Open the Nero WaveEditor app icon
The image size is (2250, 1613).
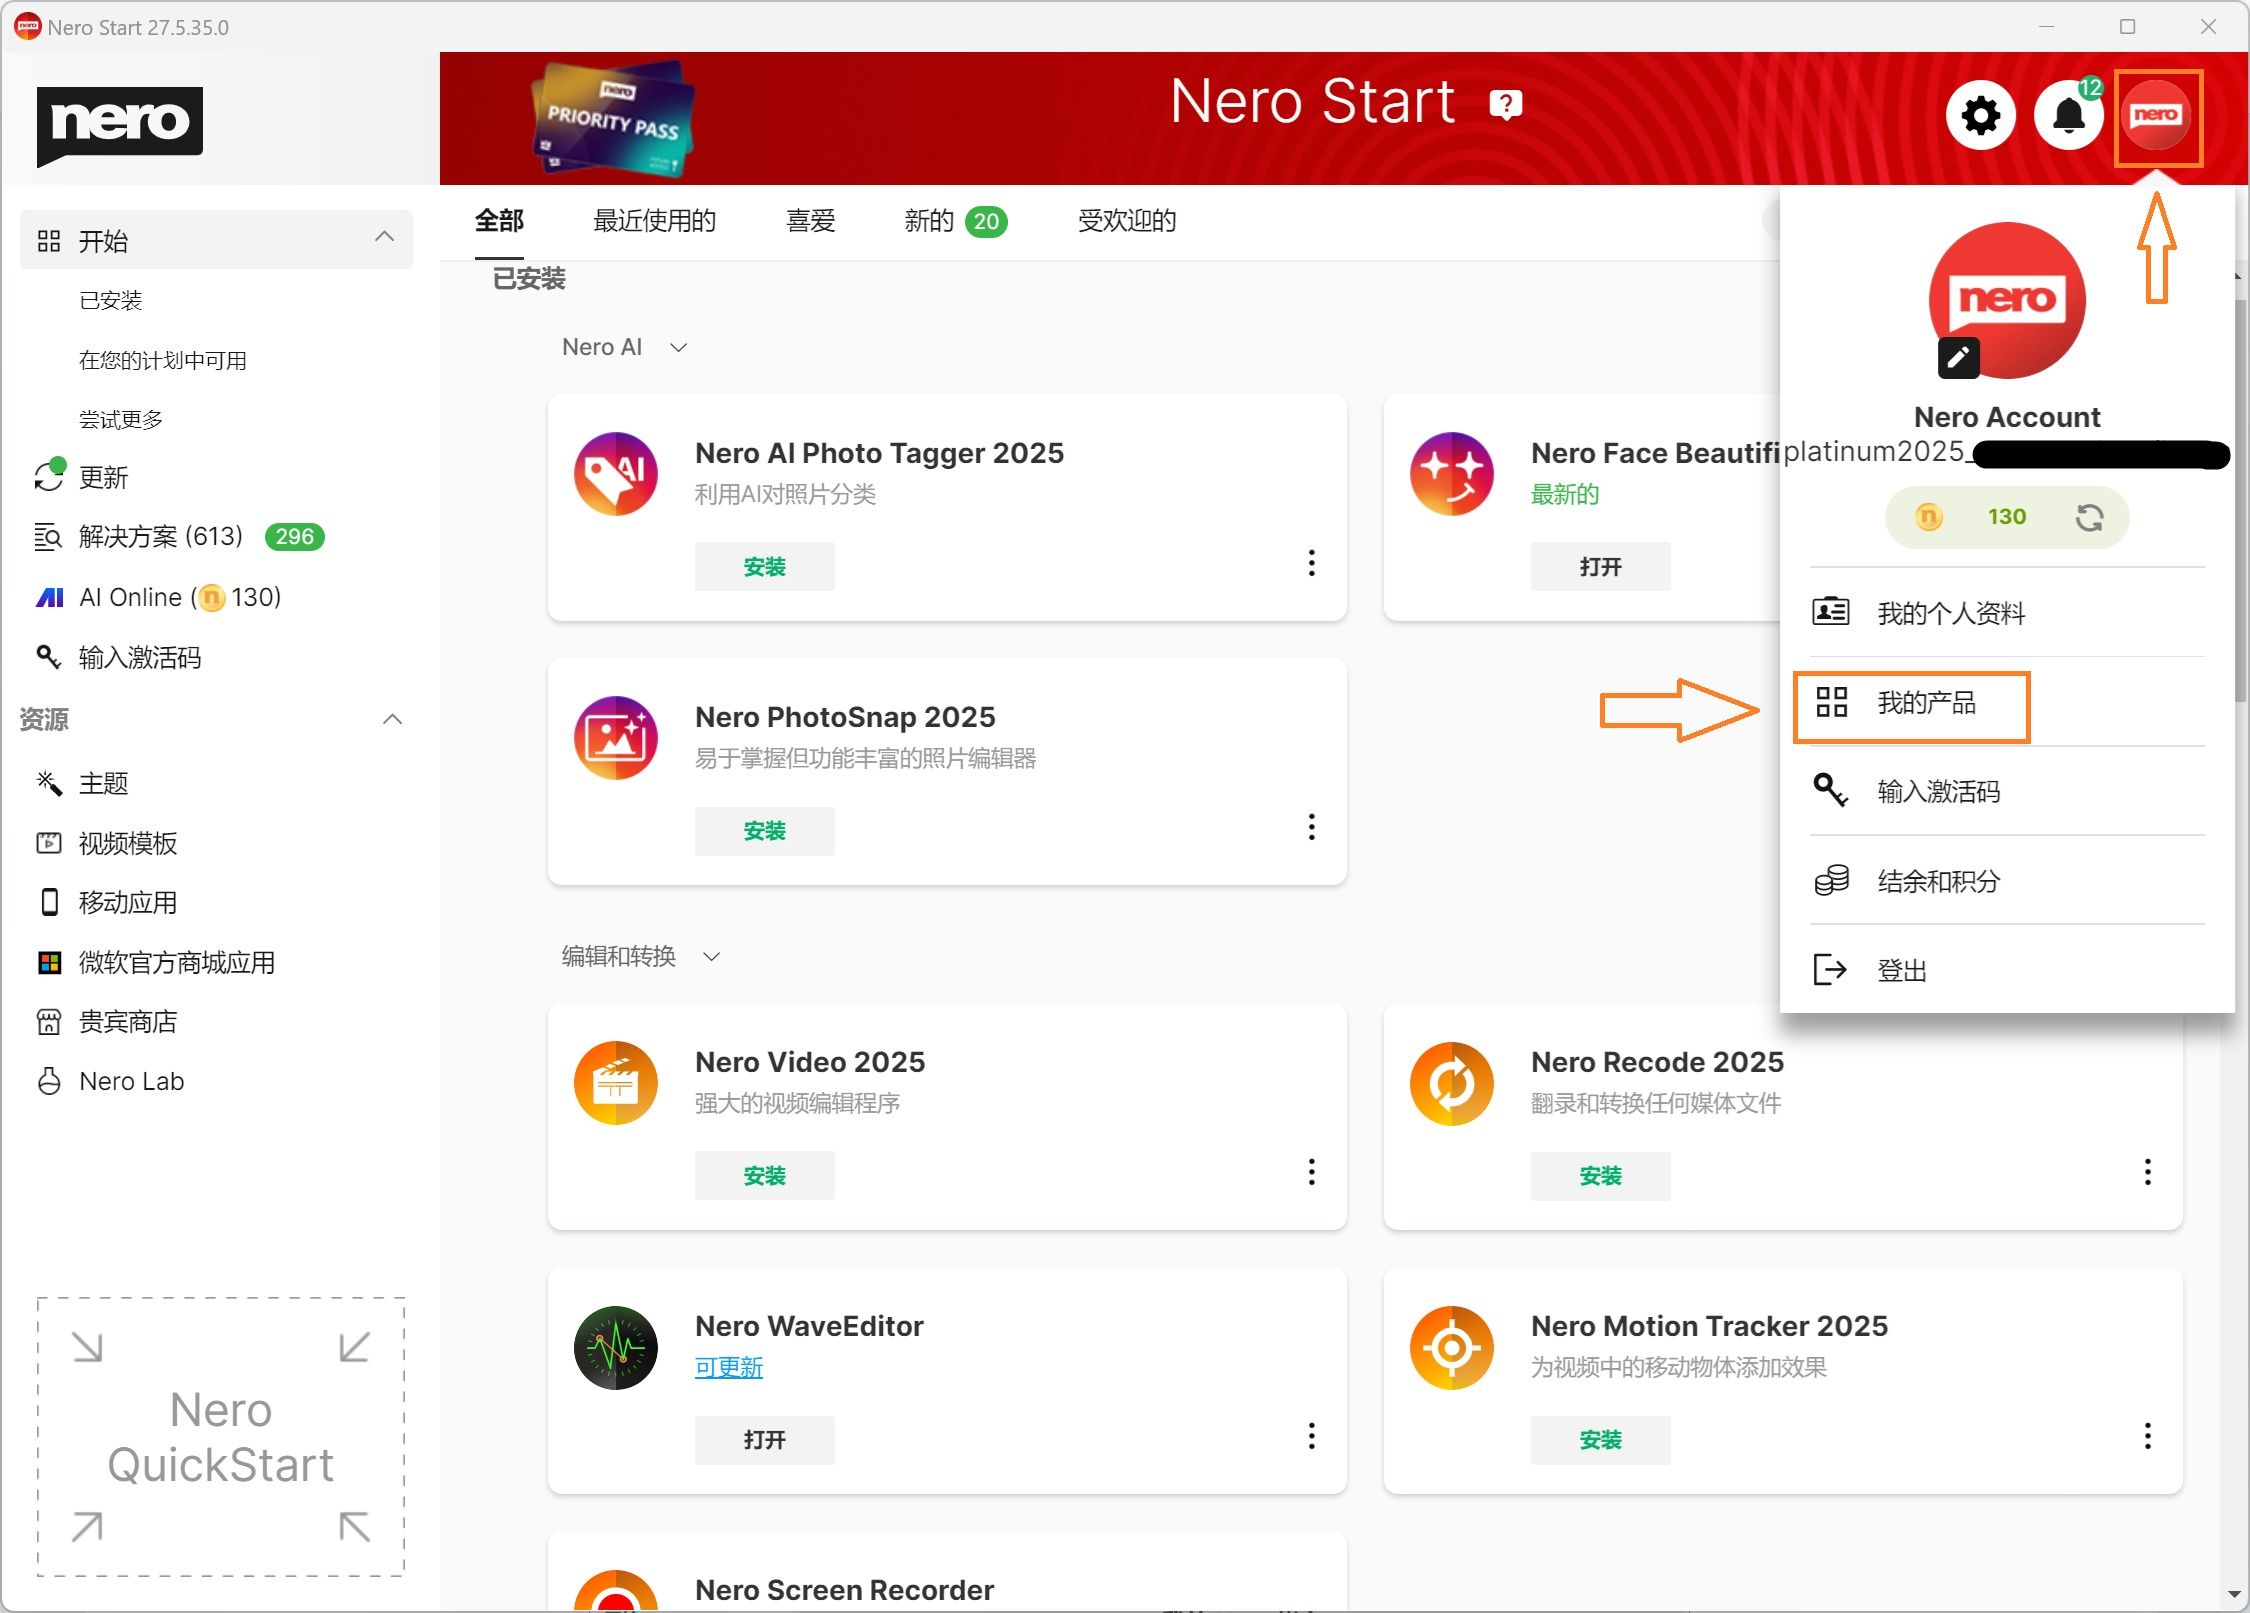click(x=615, y=1347)
